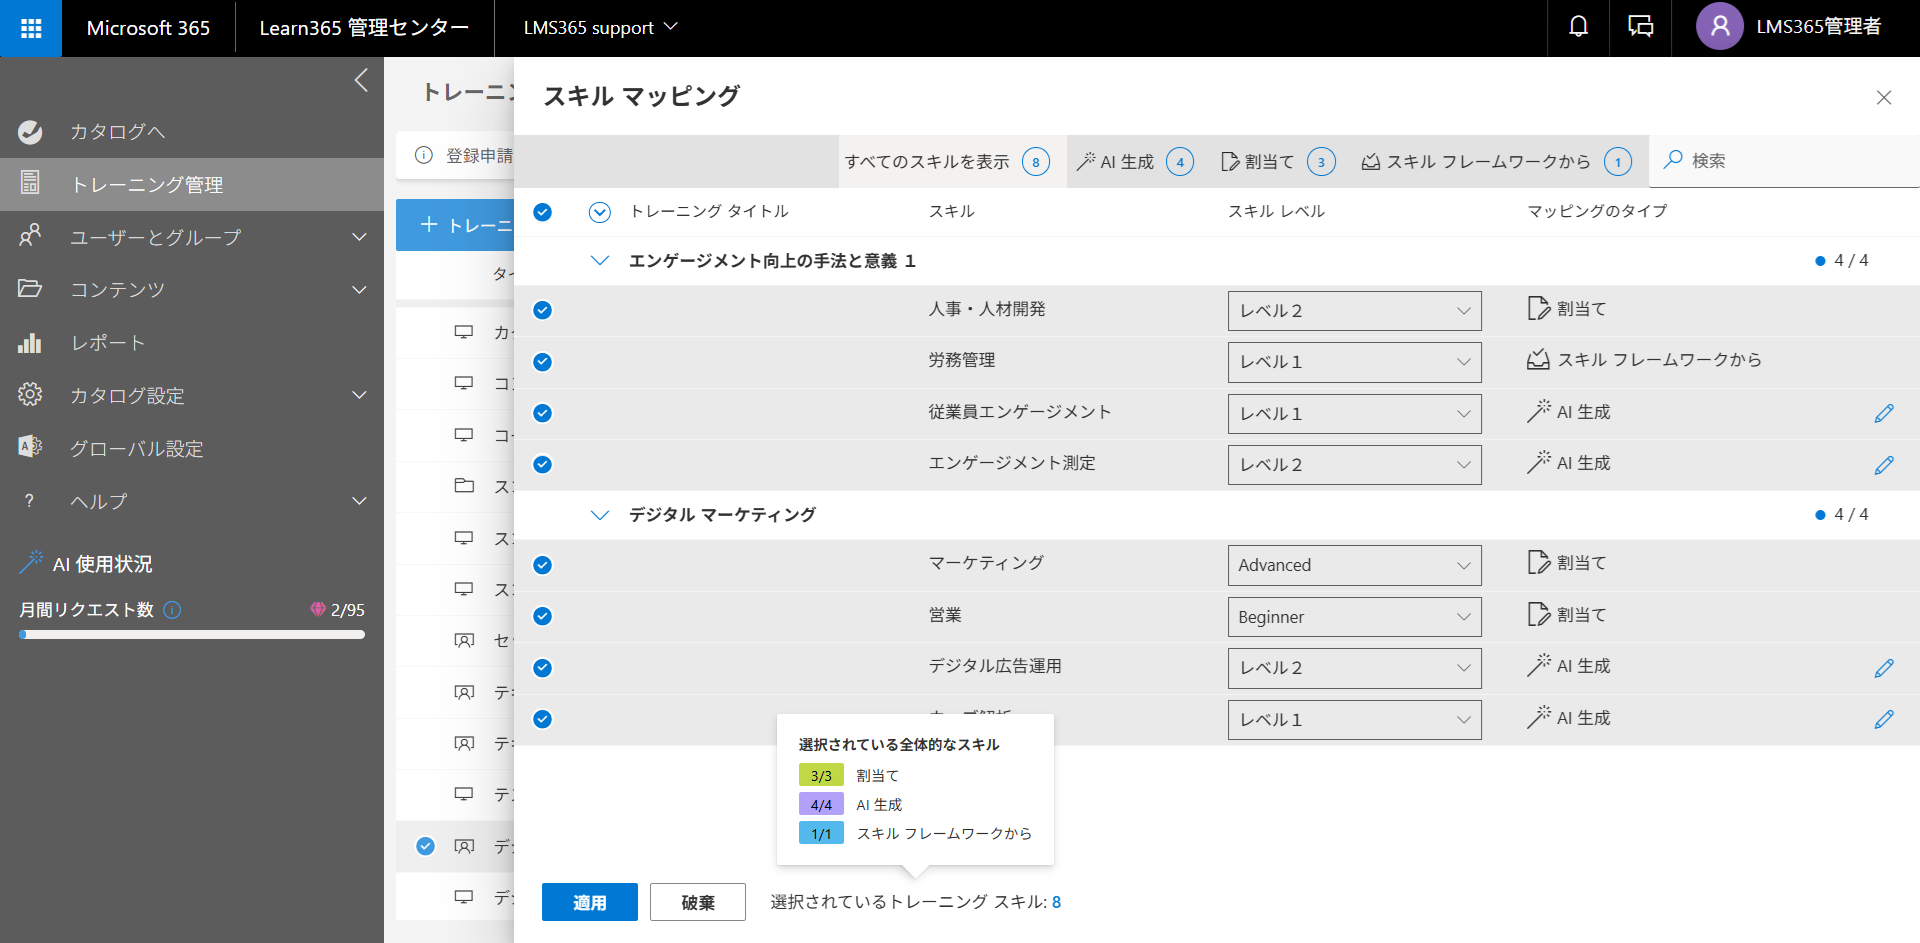Uncheck the 労務管理 skill row

[x=542, y=362]
